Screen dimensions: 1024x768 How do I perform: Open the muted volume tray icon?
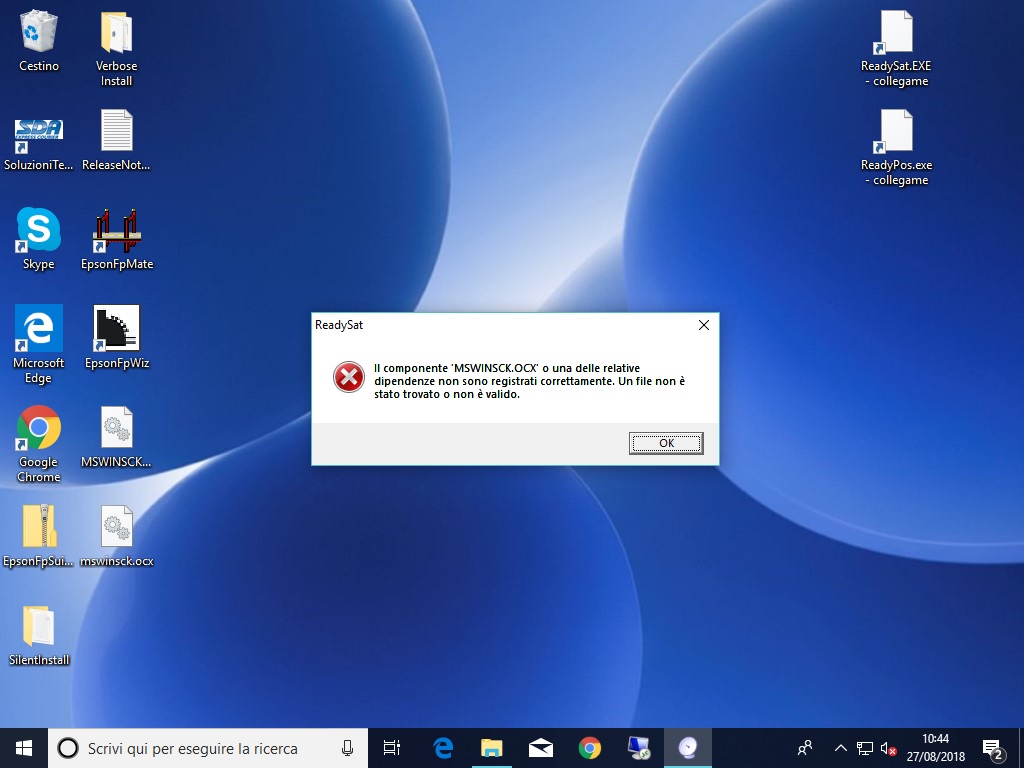pos(888,748)
